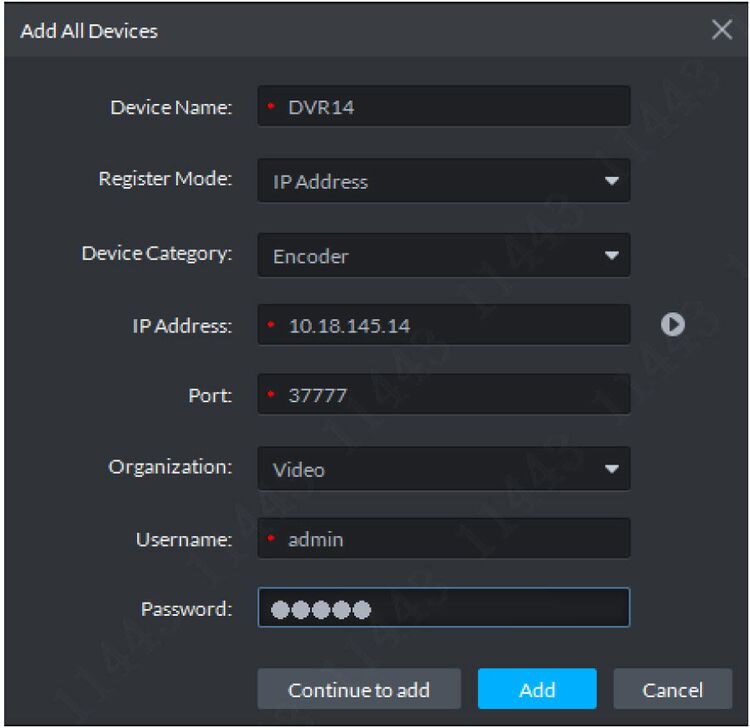Focus the Device Name field containing DVR14
The height and width of the screenshot is (728, 750).
pos(450,107)
